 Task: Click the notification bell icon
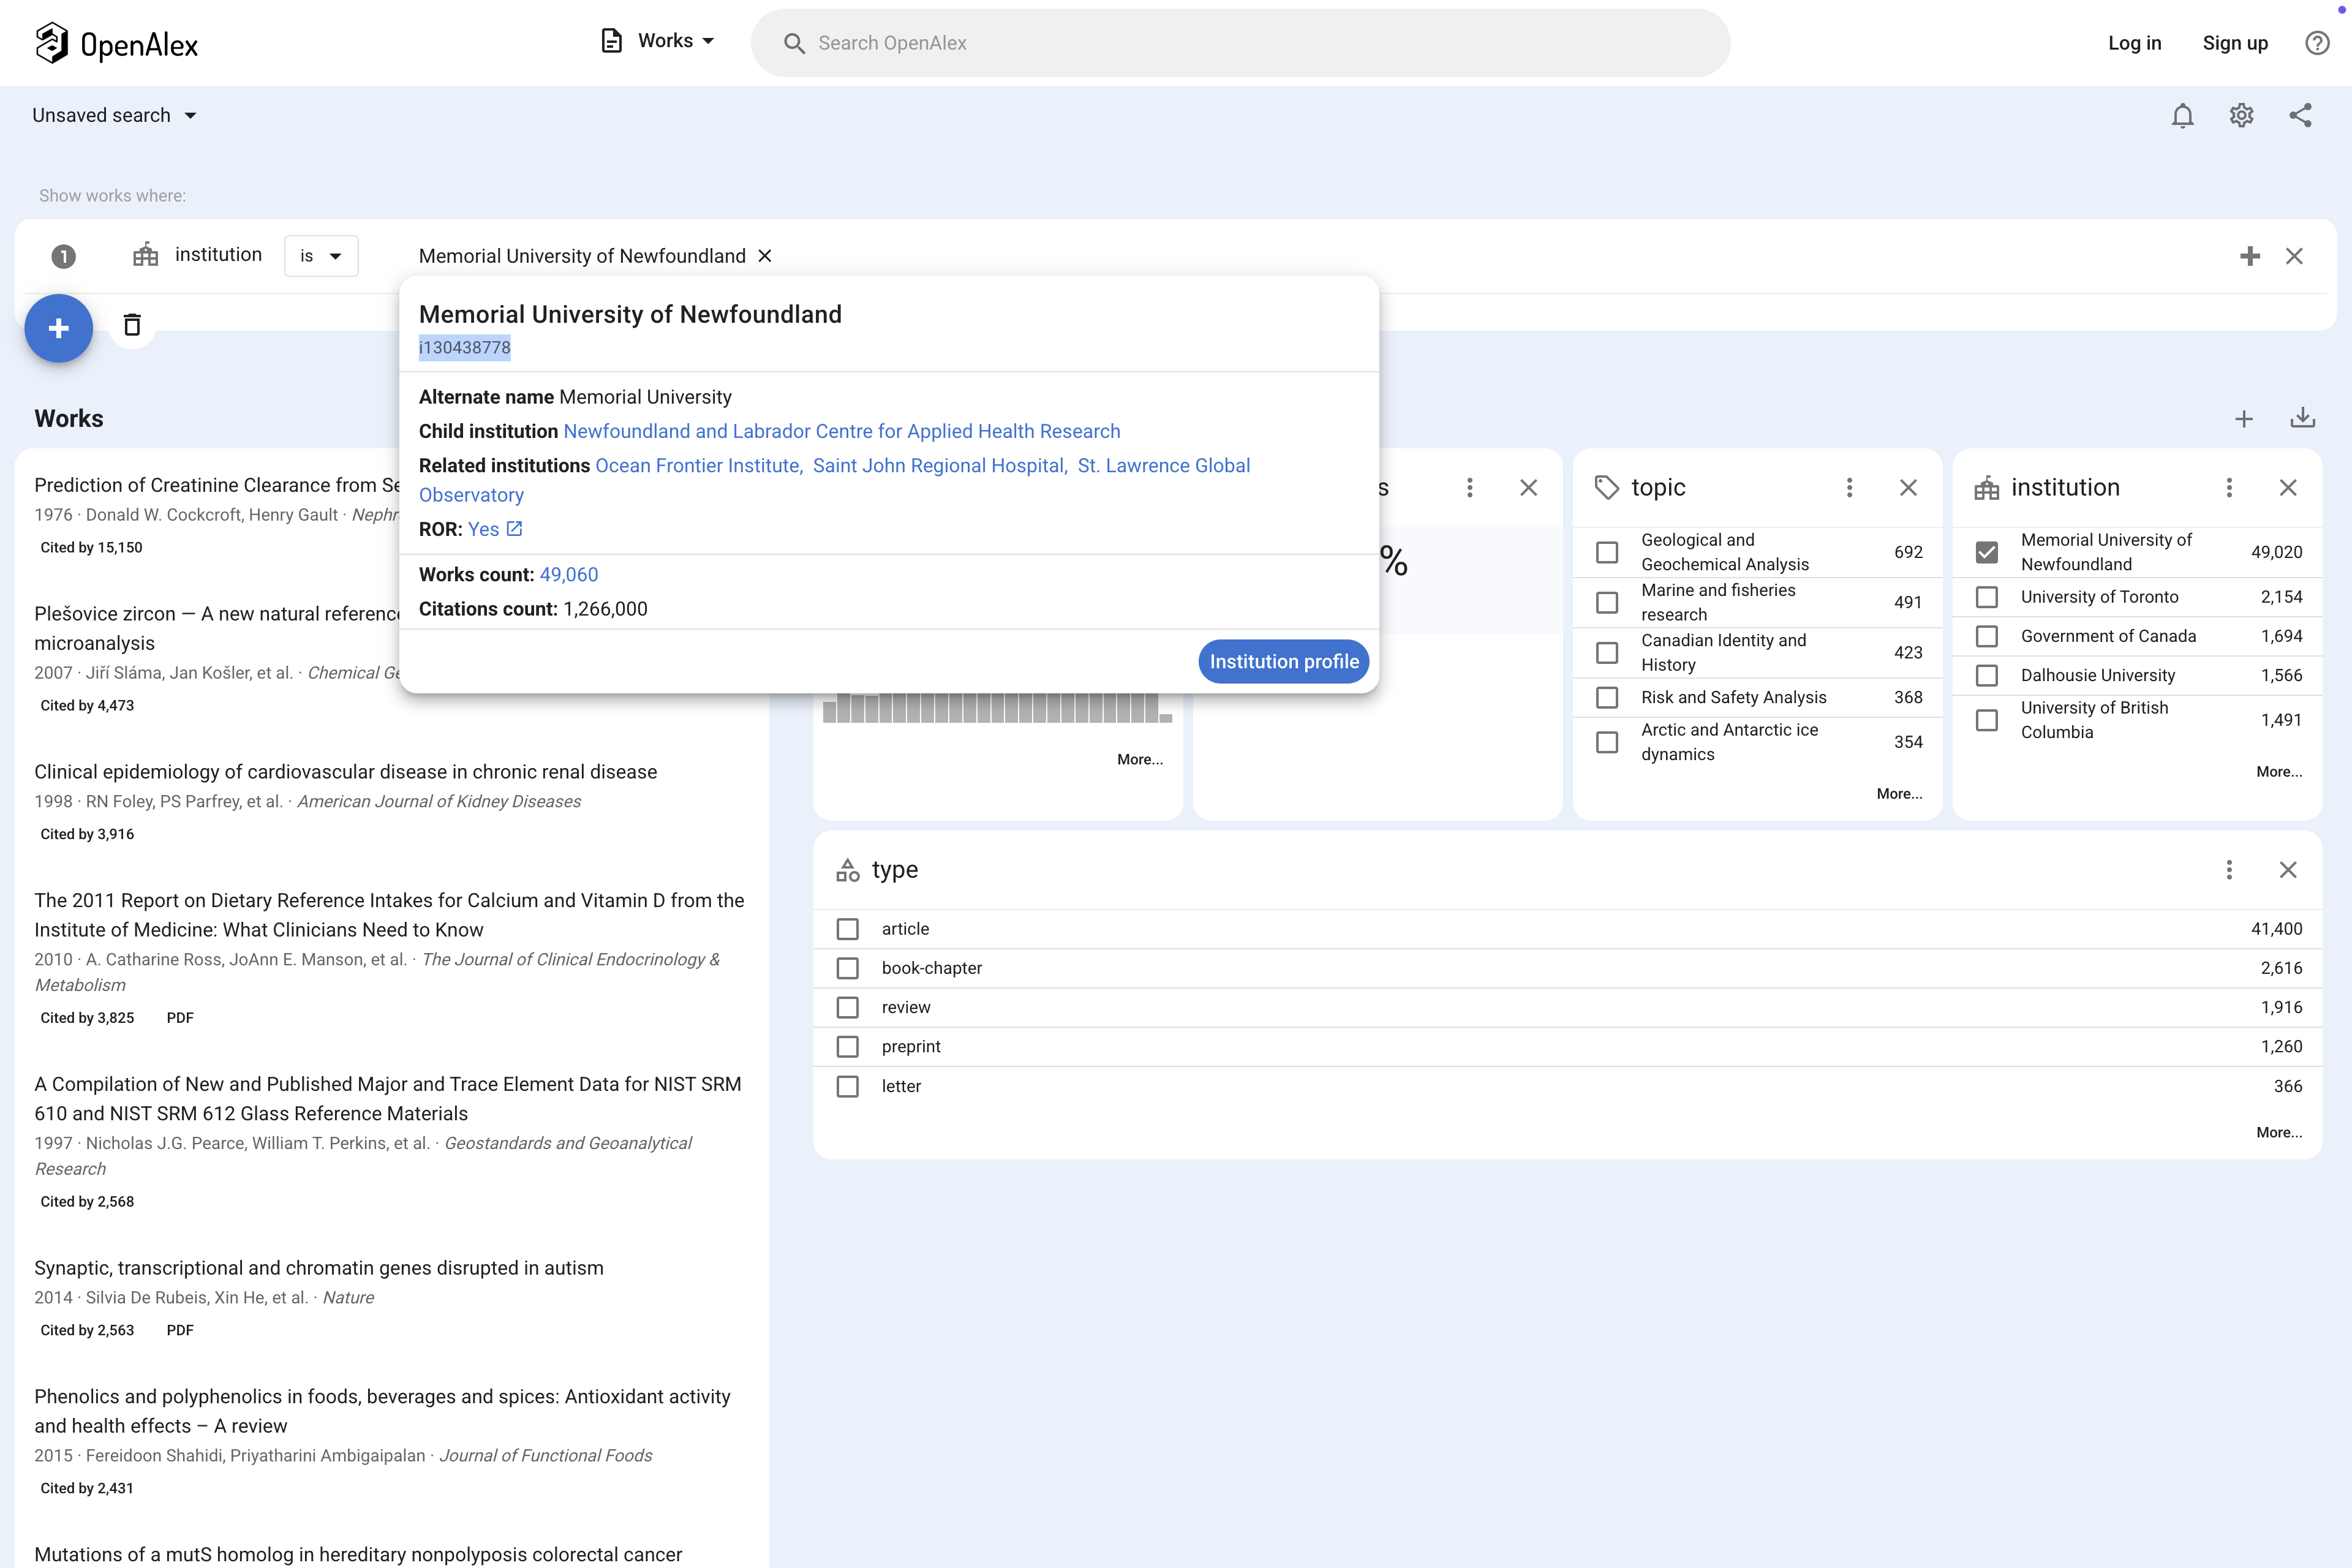tap(2182, 116)
